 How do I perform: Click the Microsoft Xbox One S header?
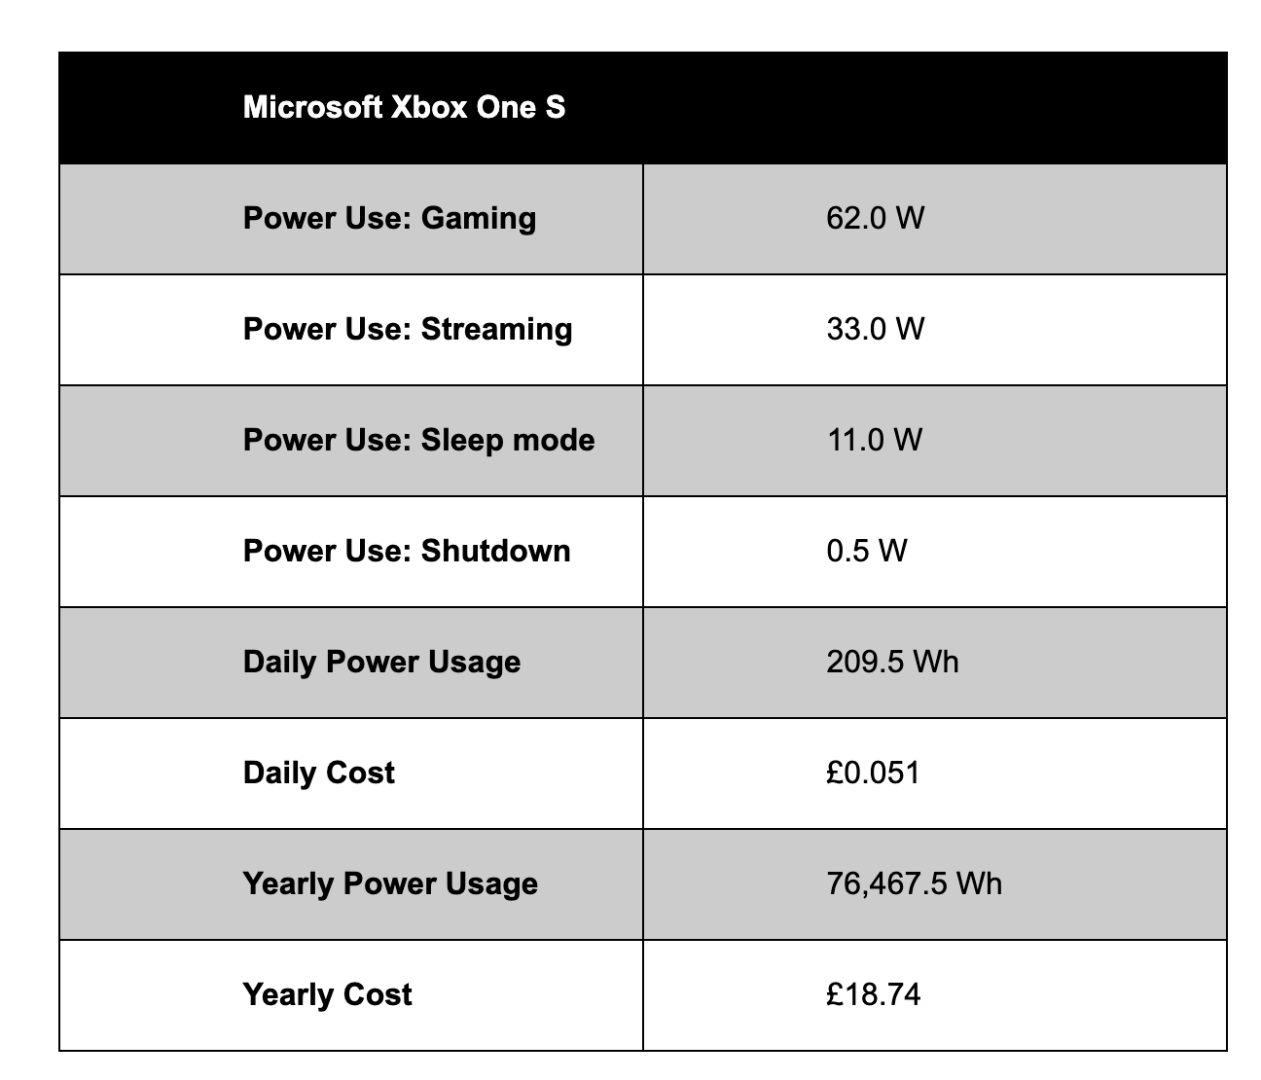click(404, 107)
